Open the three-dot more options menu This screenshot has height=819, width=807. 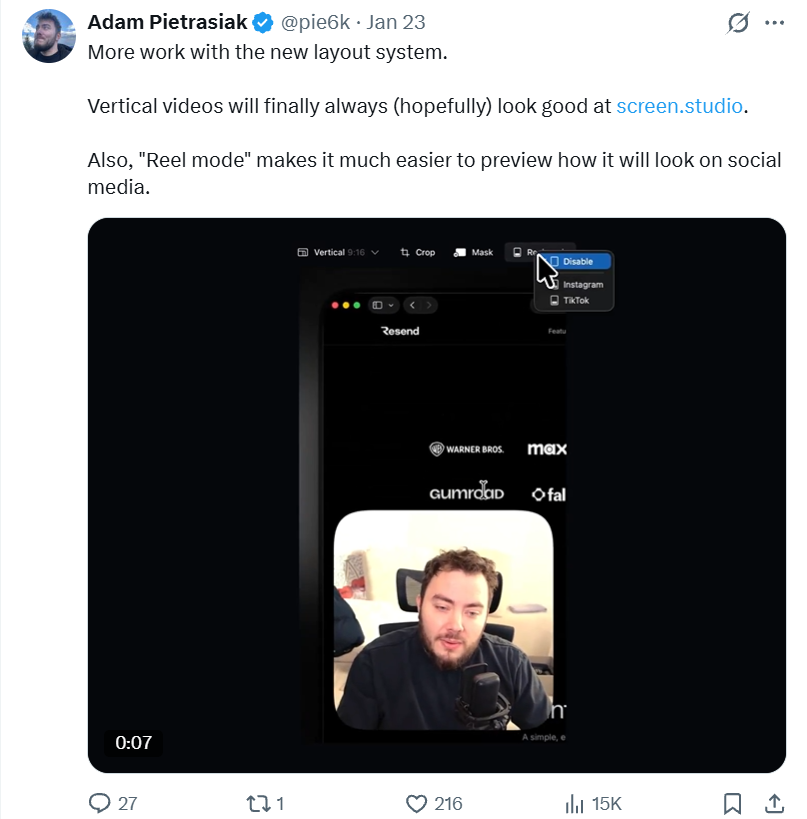click(x=774, y=22)
